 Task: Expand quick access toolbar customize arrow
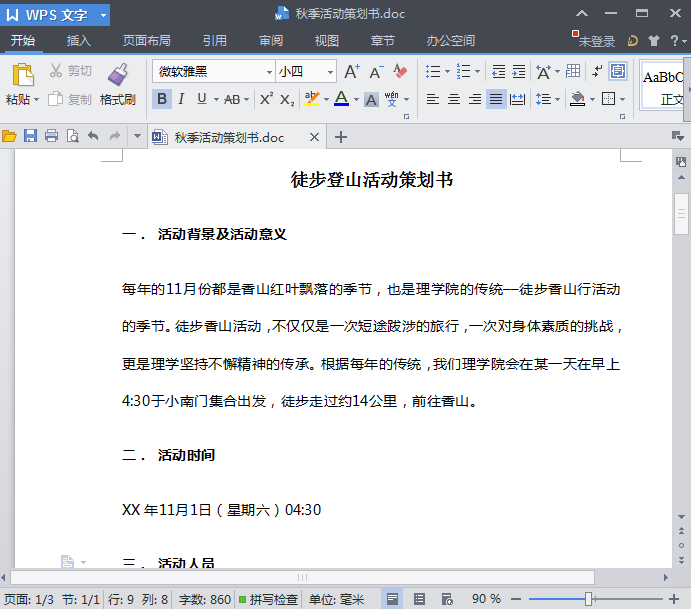click(x=137, y=136)
